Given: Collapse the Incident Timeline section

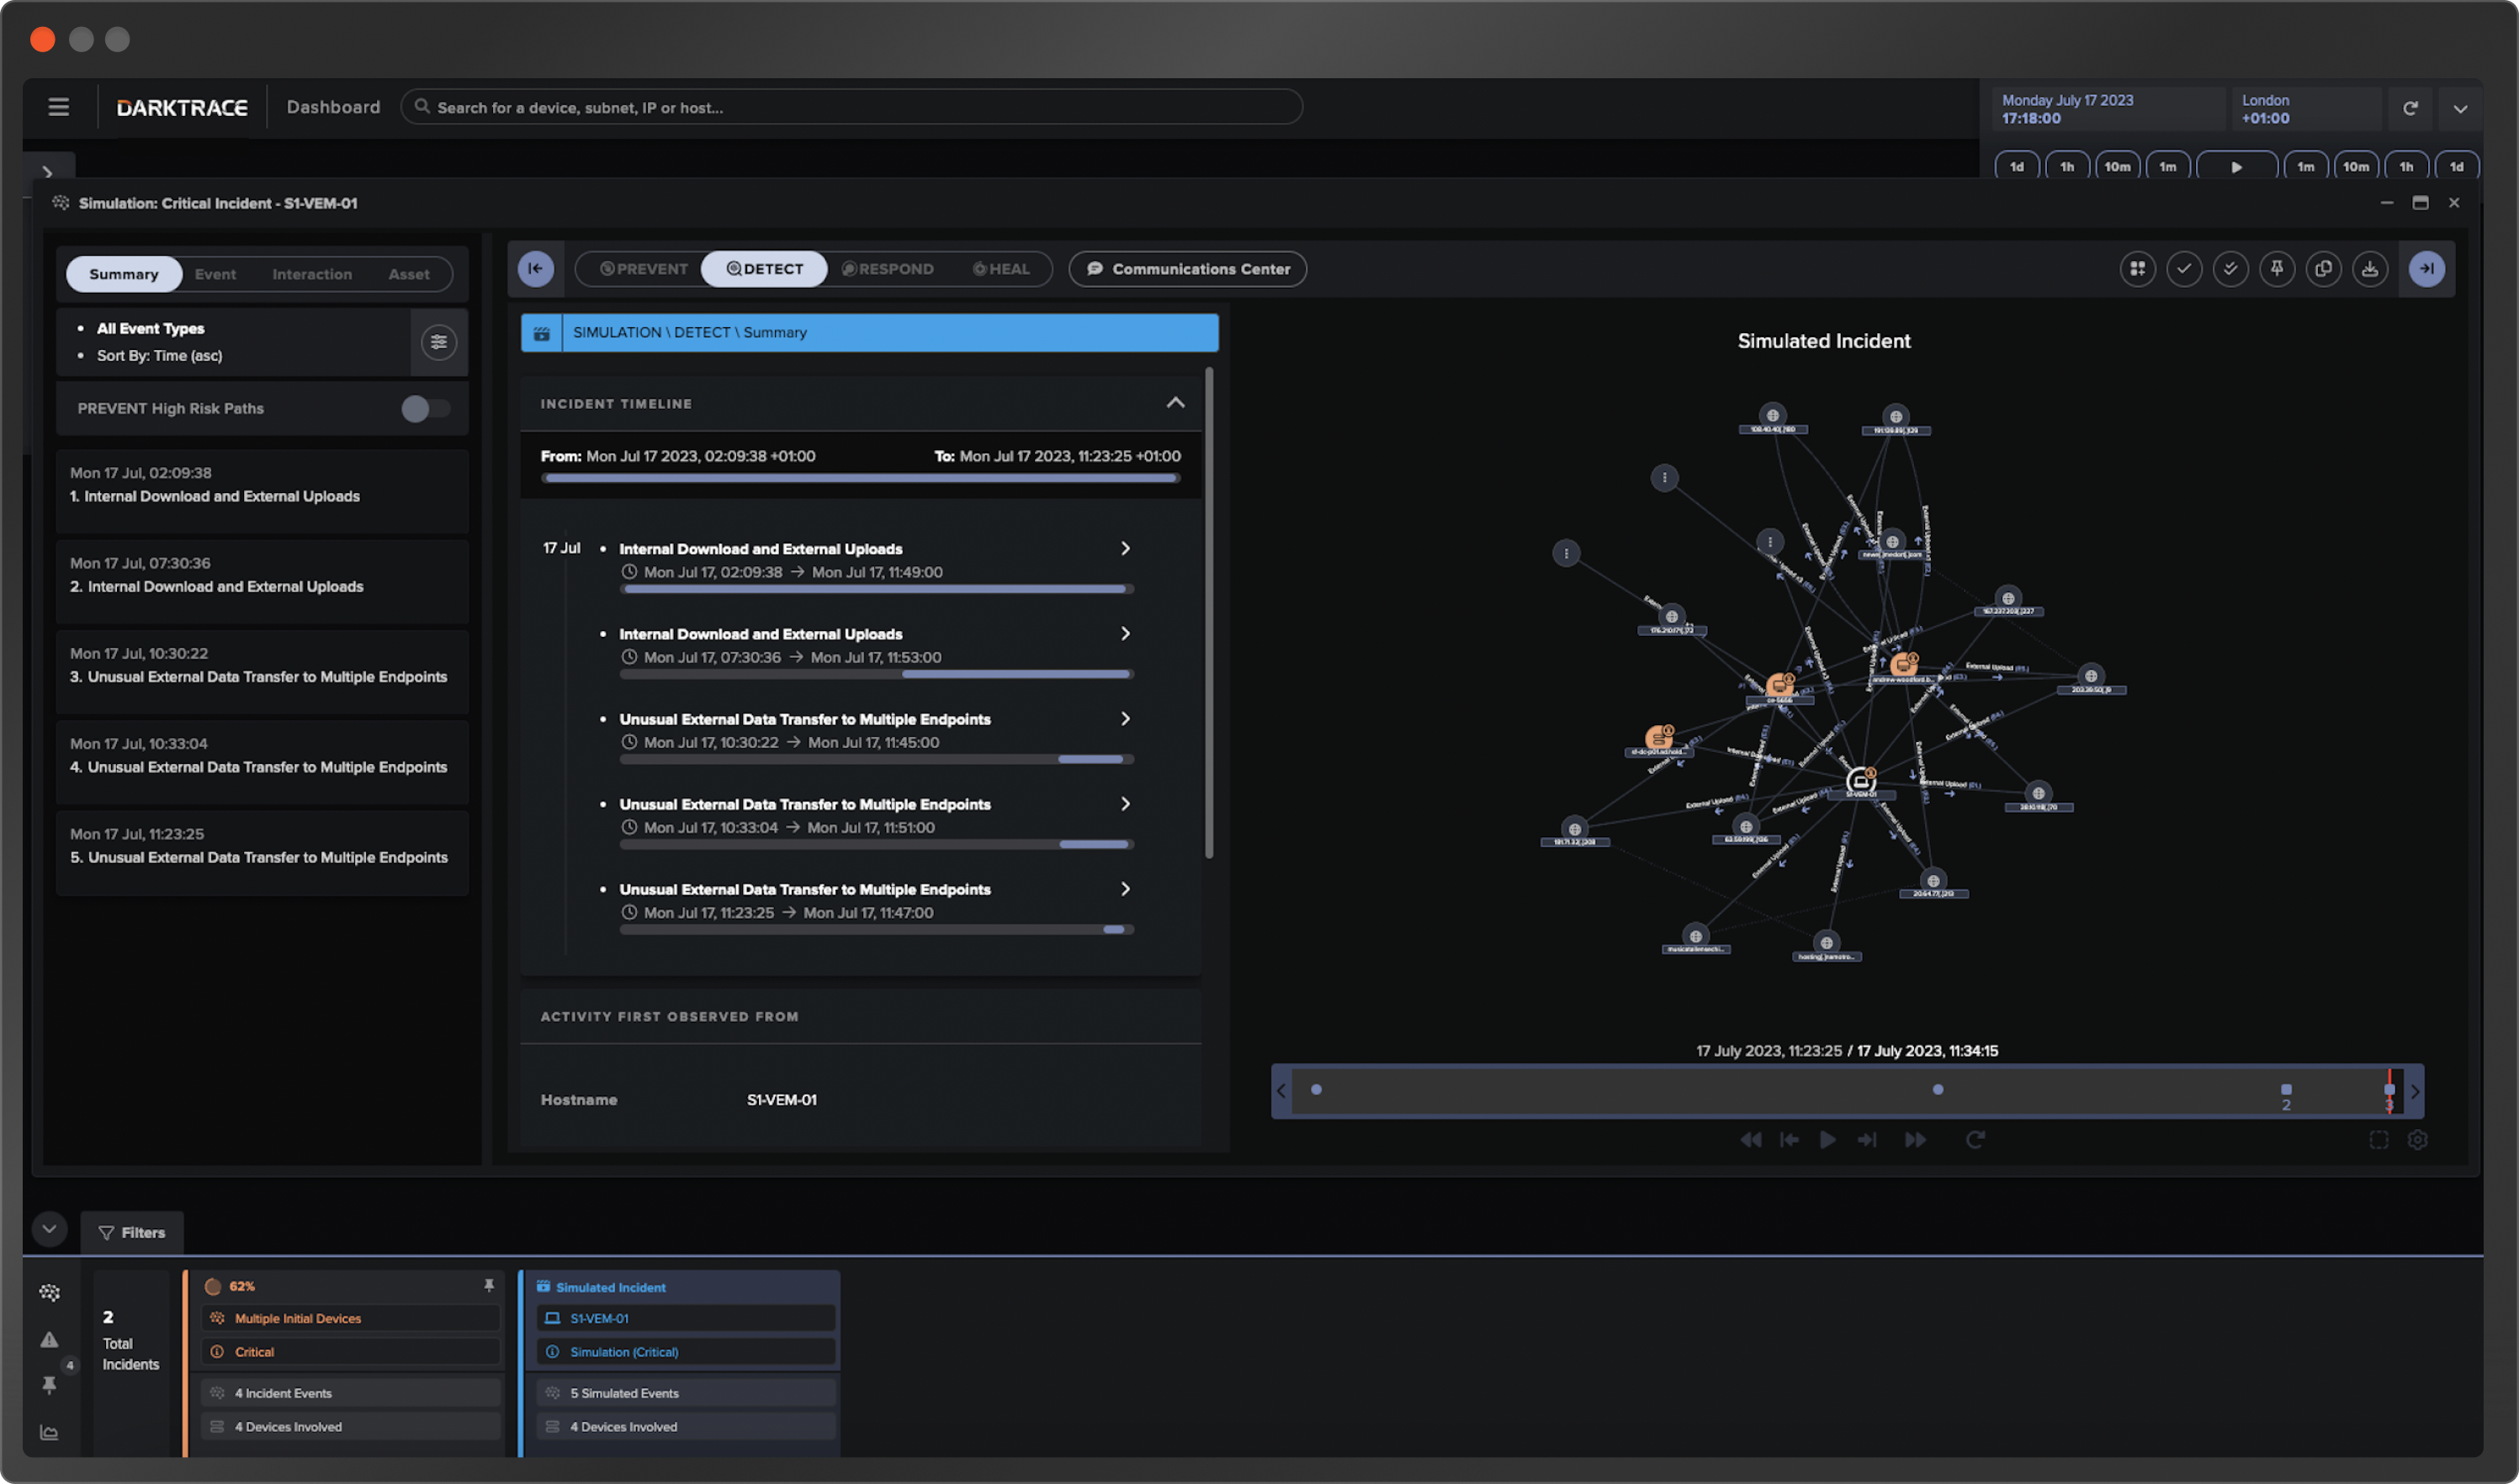Looking at the screenshot, I should point(1175,403).
